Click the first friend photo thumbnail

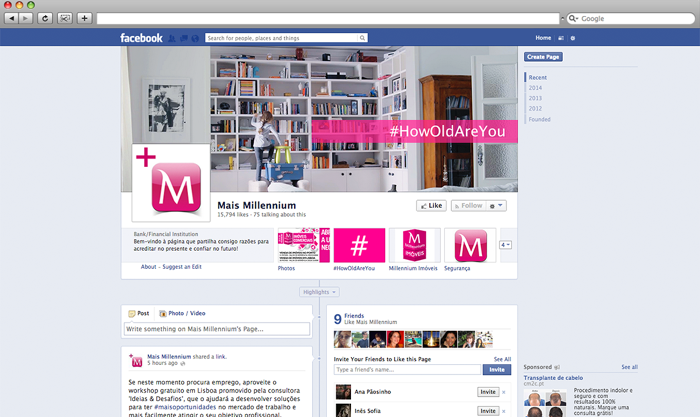click(342, 339)
